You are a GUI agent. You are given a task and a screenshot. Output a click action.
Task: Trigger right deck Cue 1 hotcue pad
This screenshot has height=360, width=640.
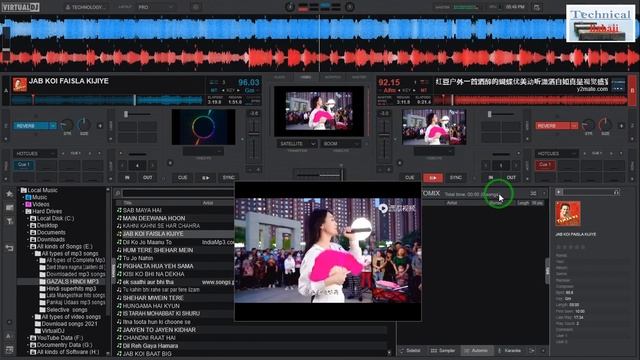545,165
